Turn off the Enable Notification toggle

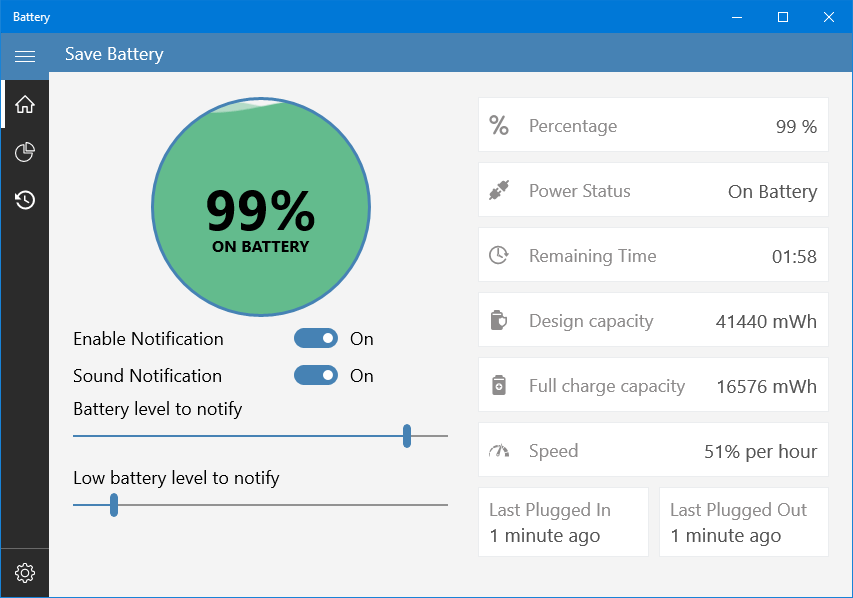316,338
